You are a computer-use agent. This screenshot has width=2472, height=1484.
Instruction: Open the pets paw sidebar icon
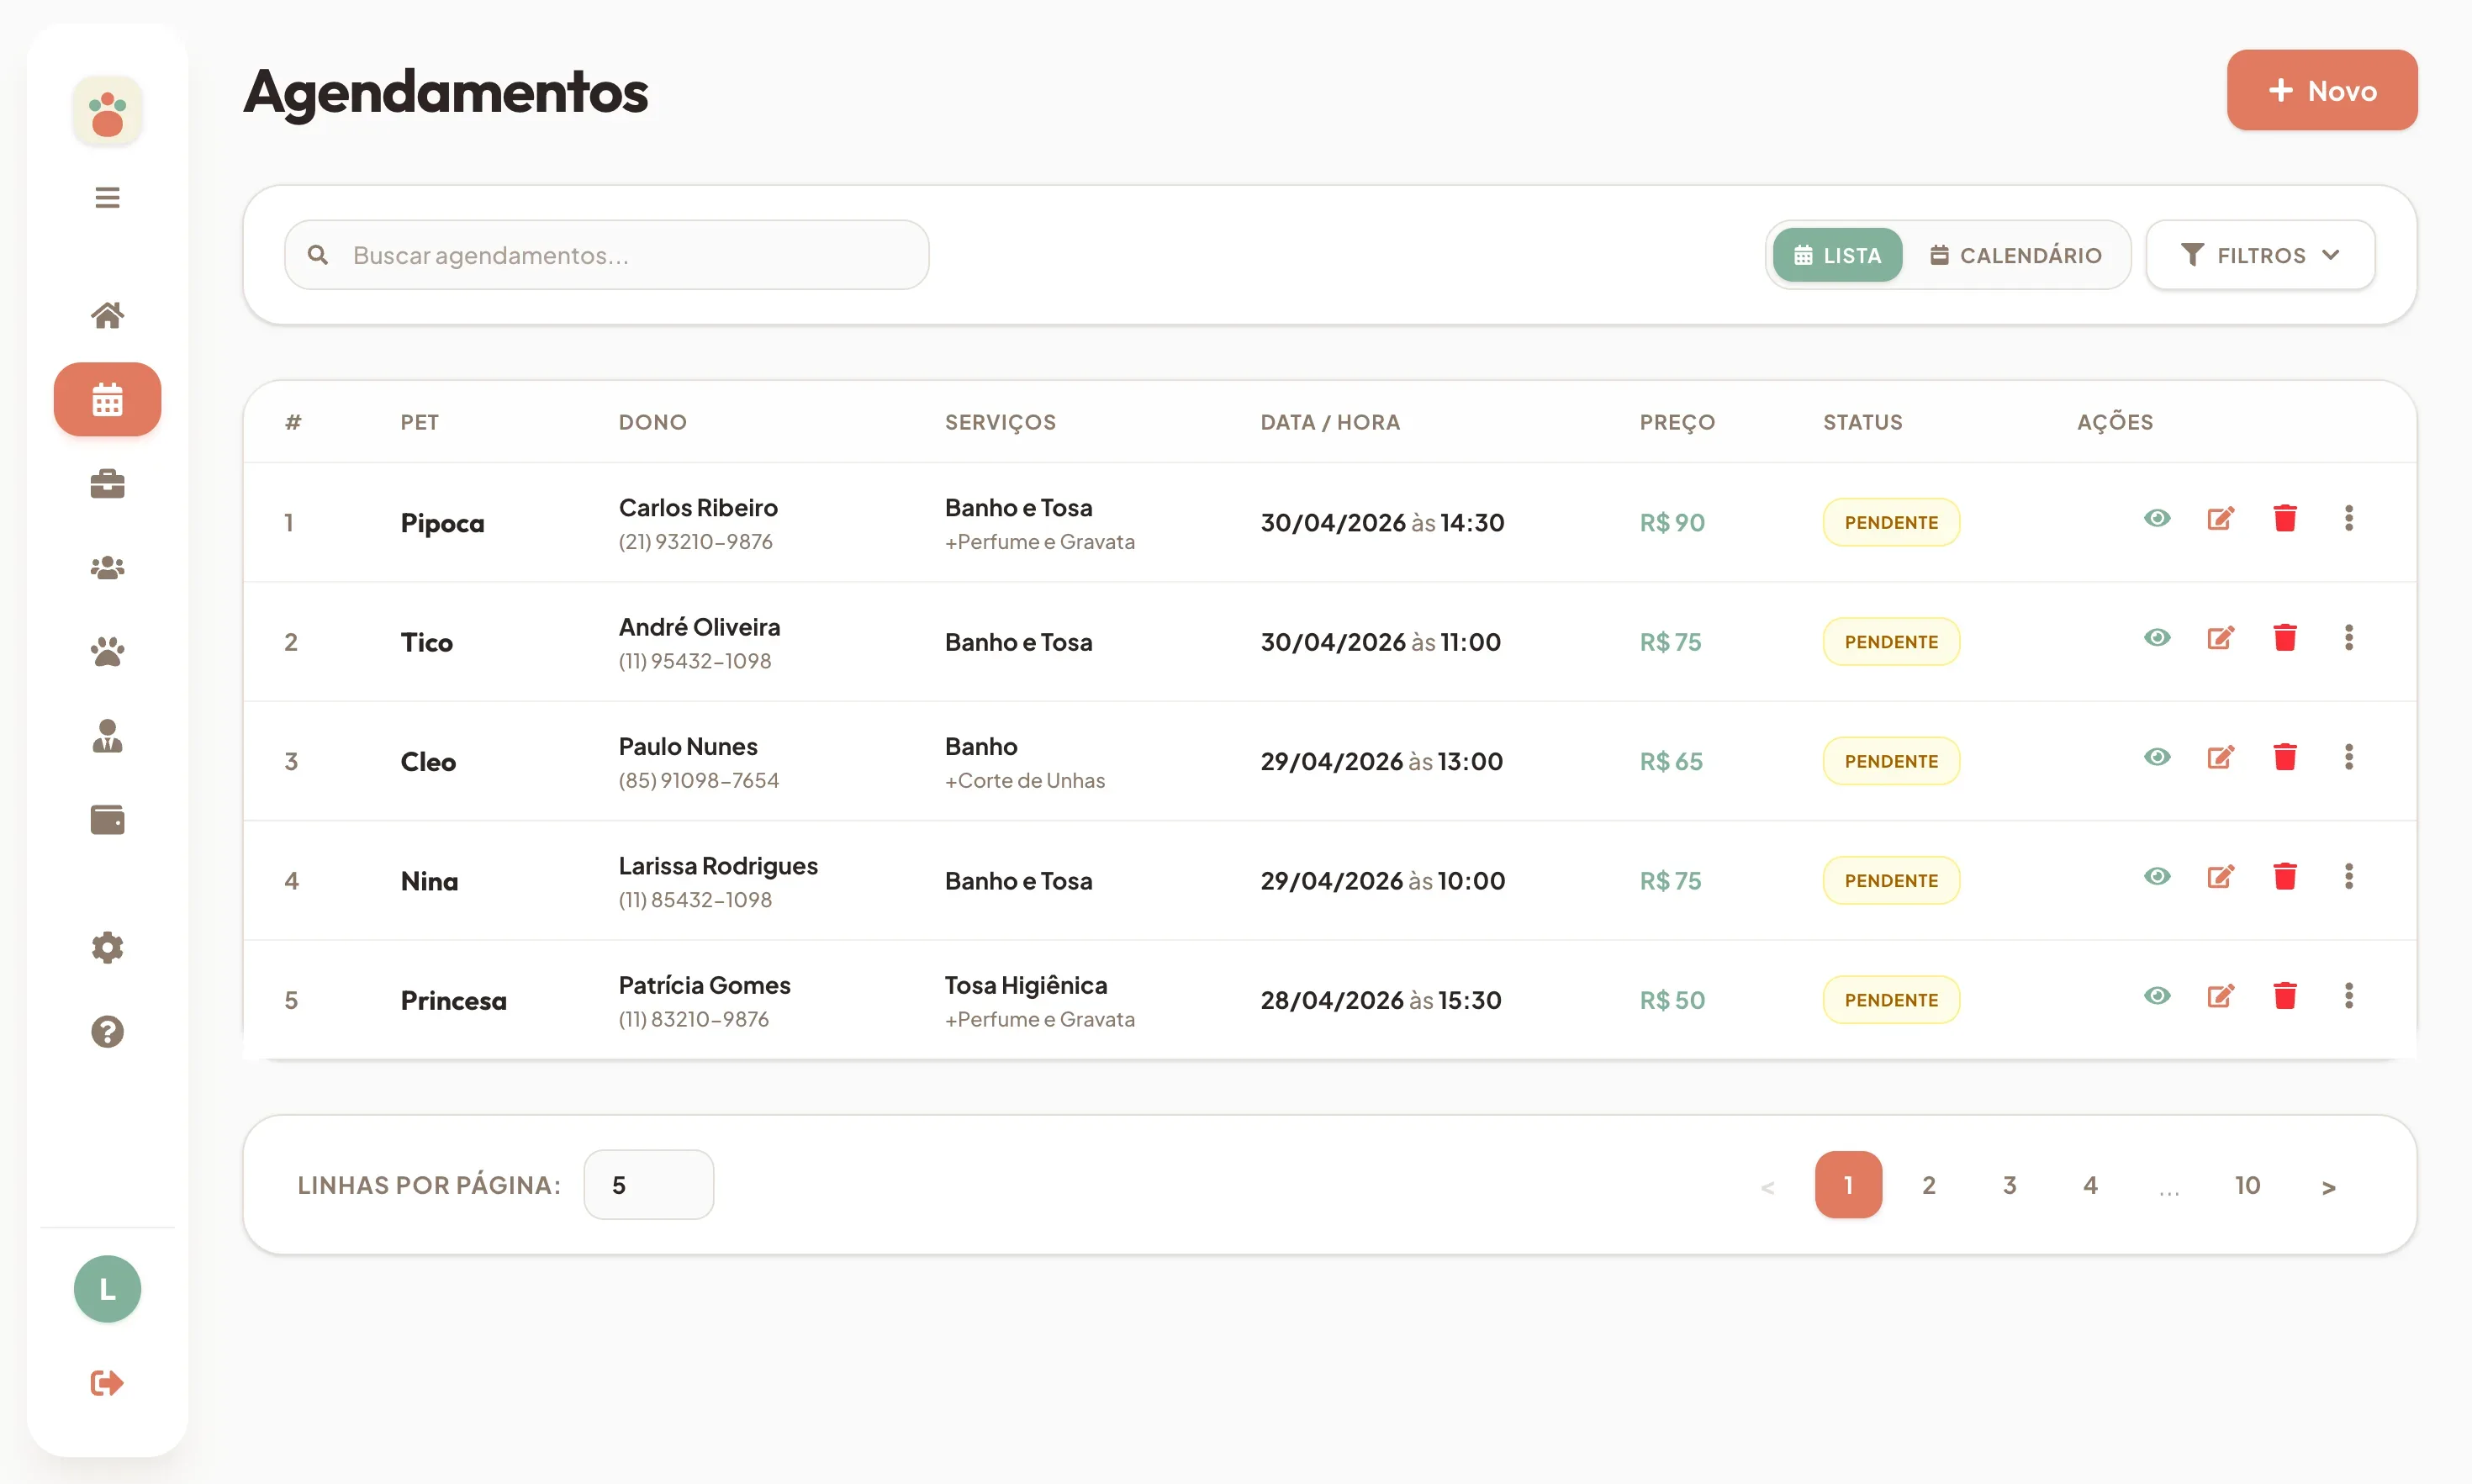[x=107, y=652]
